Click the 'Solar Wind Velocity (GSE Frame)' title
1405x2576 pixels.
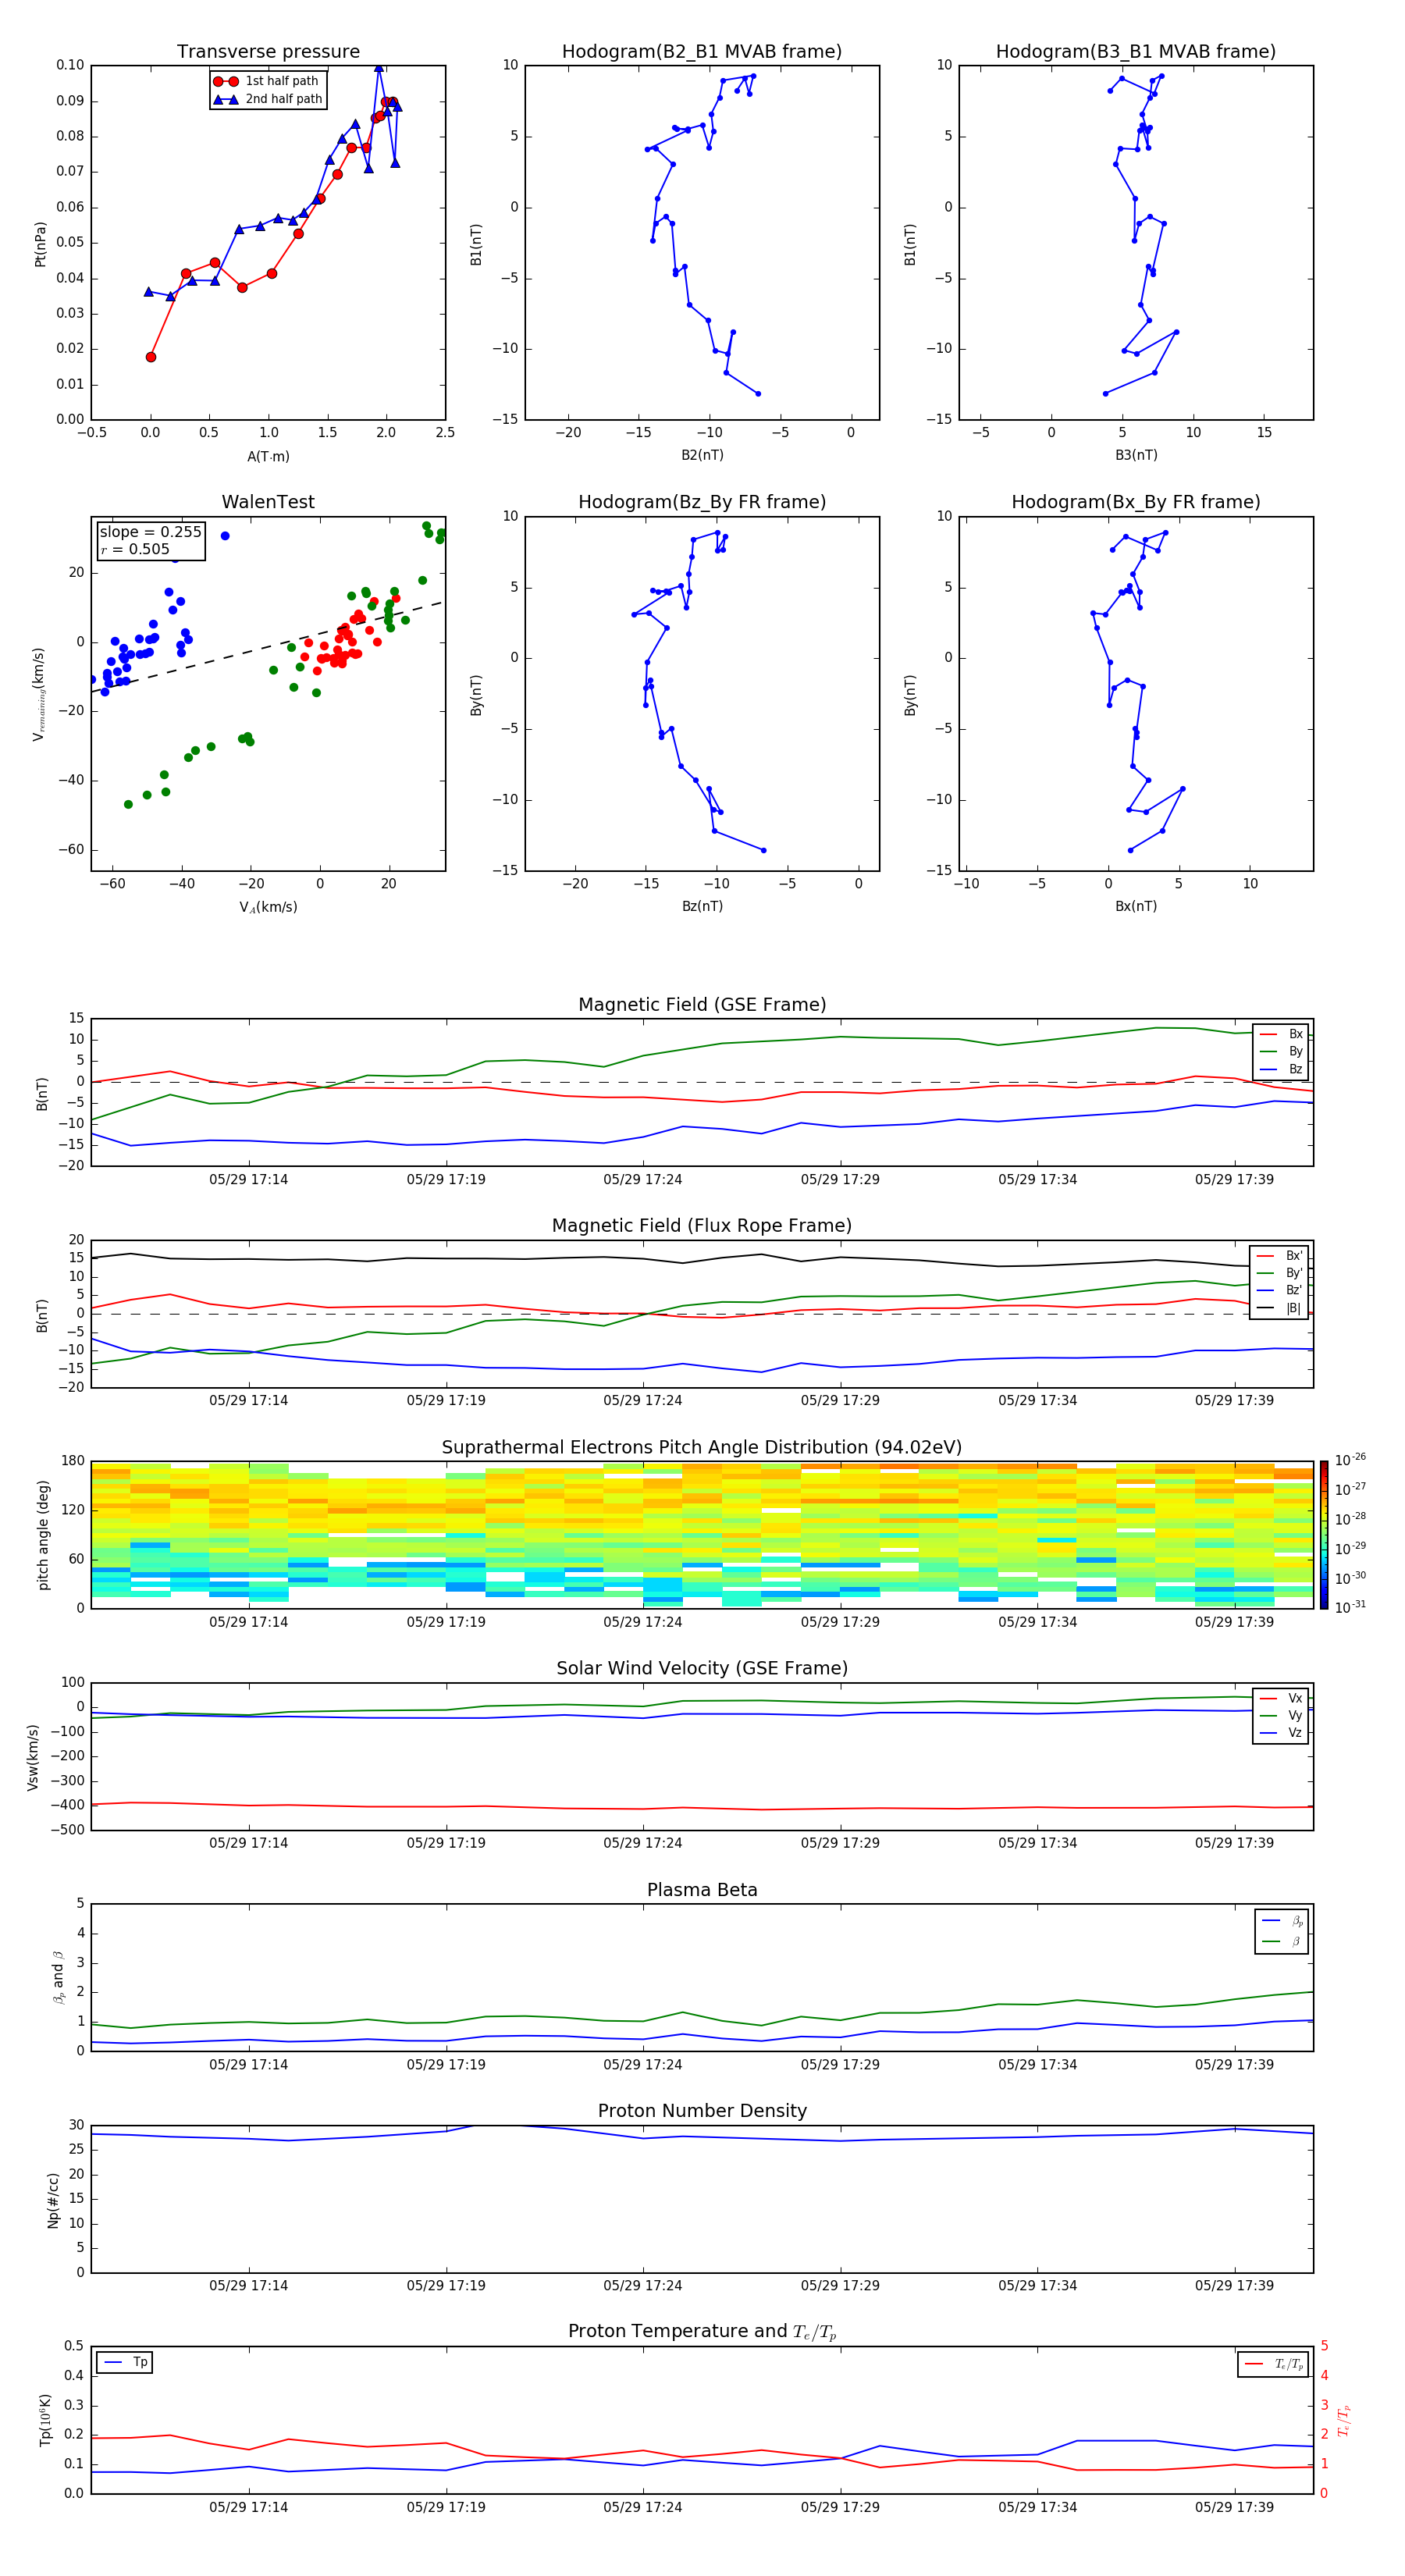coord(702,1669)
